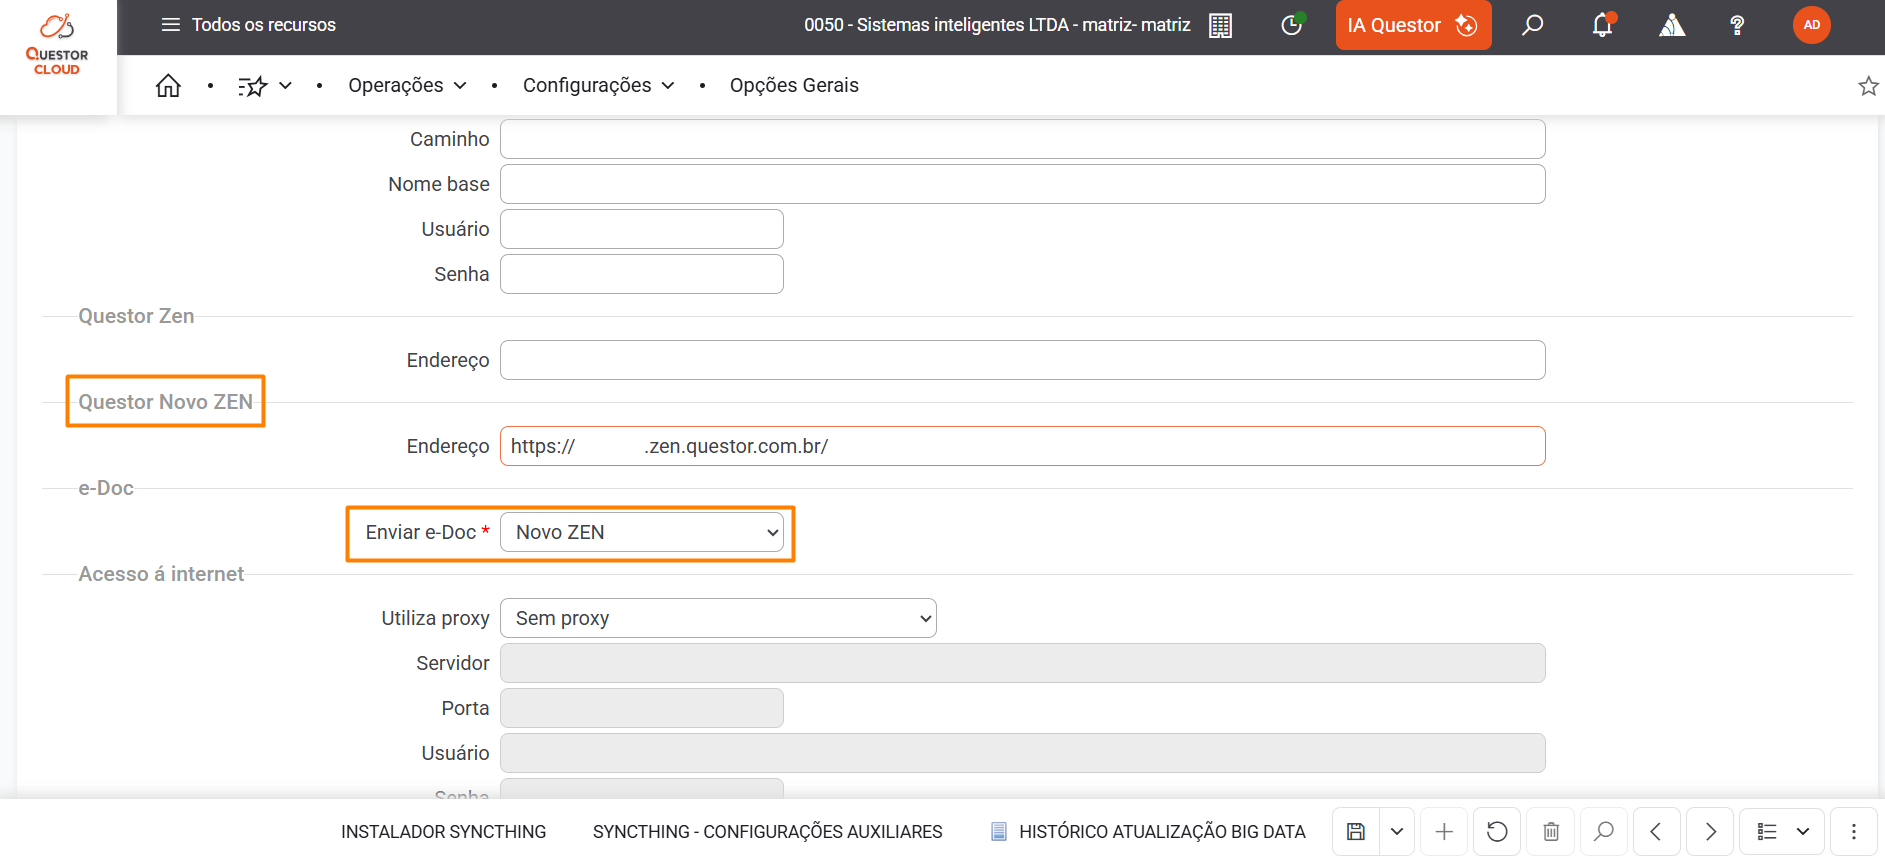Viewport: 1885px width, 859px height.
Task: Open the Utiliza proxy dropdown
Action: click(718, 619)
